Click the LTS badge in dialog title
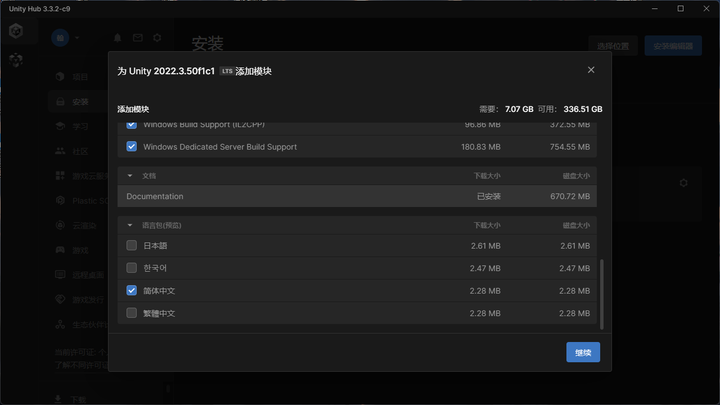Viewport: 720px width, 405px height. coord(227,71)
